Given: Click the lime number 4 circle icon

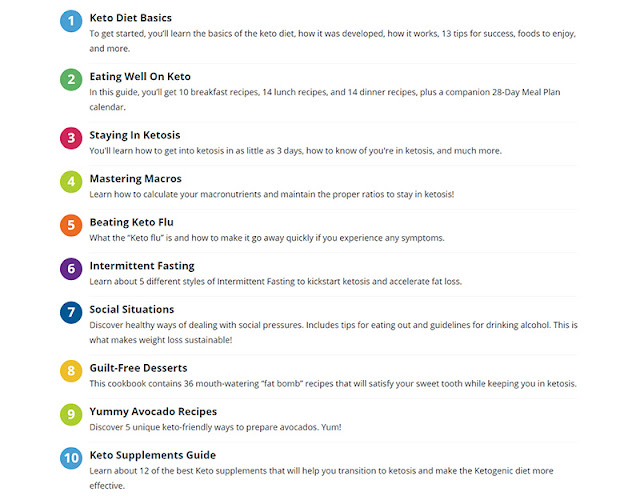Looking at the screenshot, I should click(x=70, y=182).
